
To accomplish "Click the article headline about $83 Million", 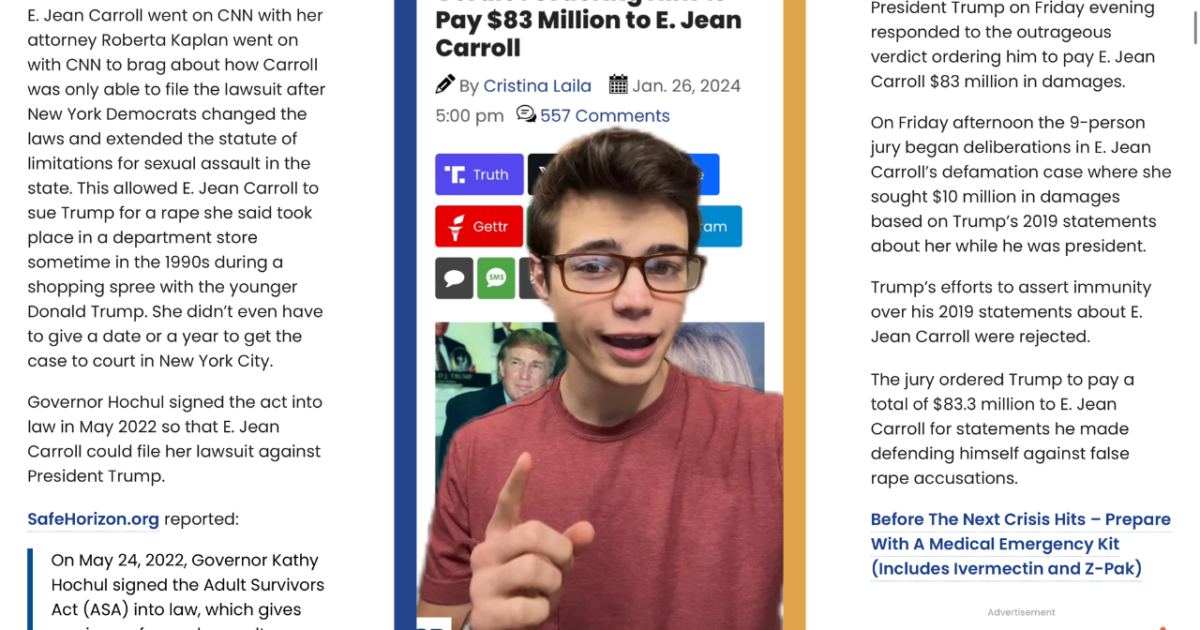I will tap(588, 30).
